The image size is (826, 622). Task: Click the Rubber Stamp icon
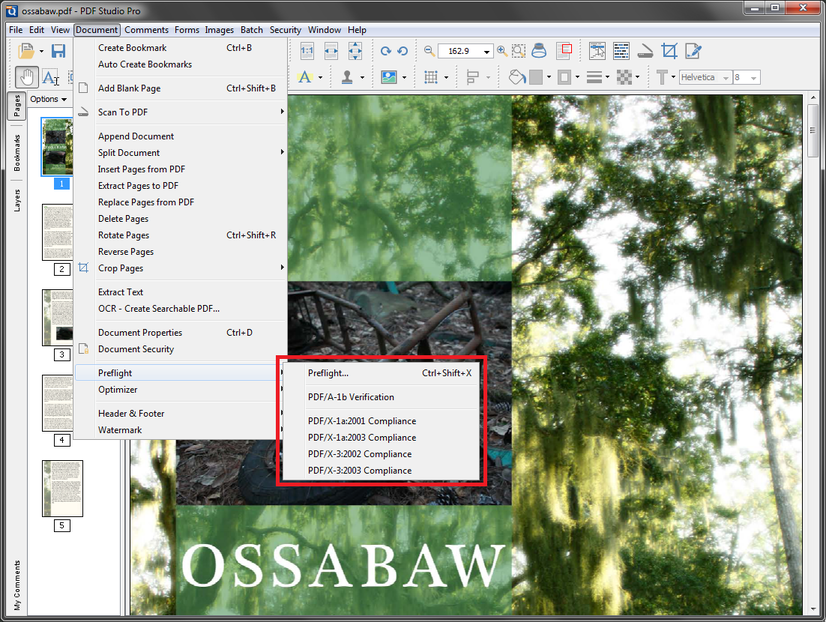[x=347, y=77]
